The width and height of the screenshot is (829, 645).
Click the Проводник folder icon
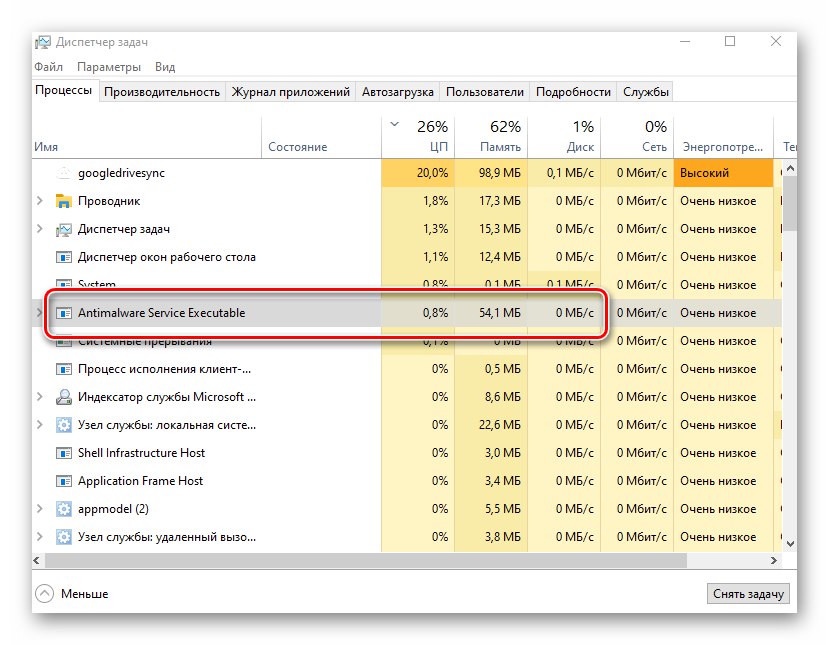[63, 201]
